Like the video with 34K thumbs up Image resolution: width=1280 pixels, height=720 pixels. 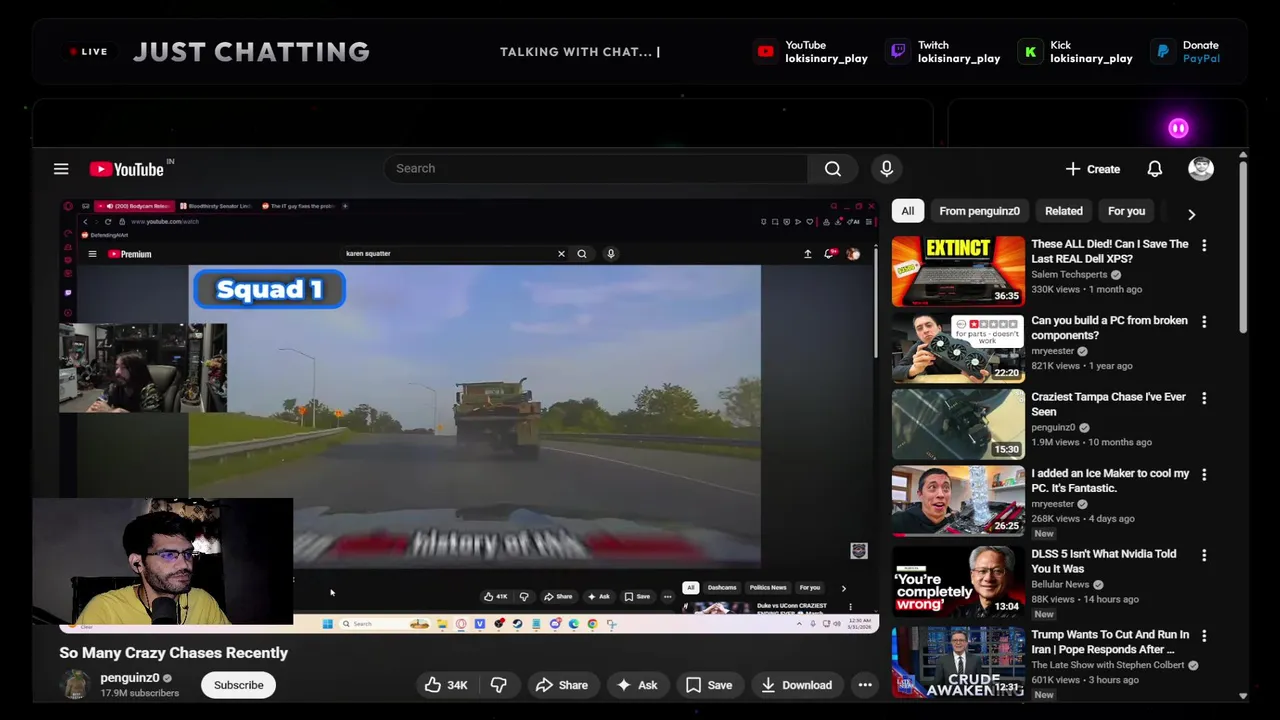pos(446,685)
